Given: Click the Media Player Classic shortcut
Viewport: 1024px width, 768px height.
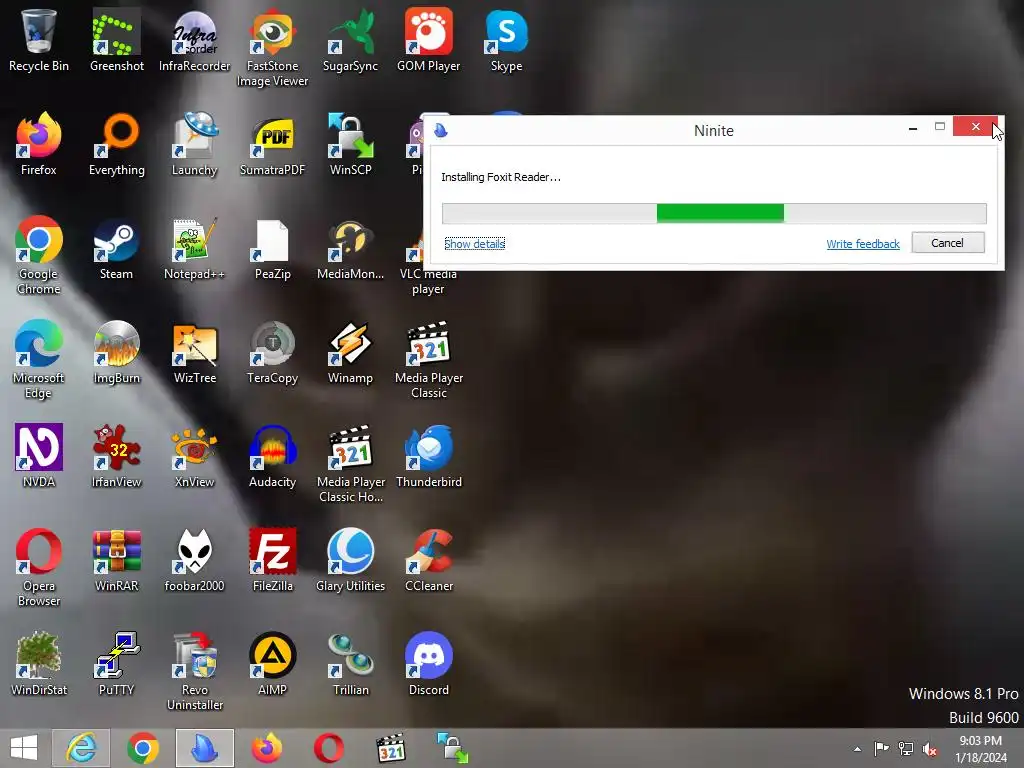Looking at the screenshot, I should coord(428,359).
